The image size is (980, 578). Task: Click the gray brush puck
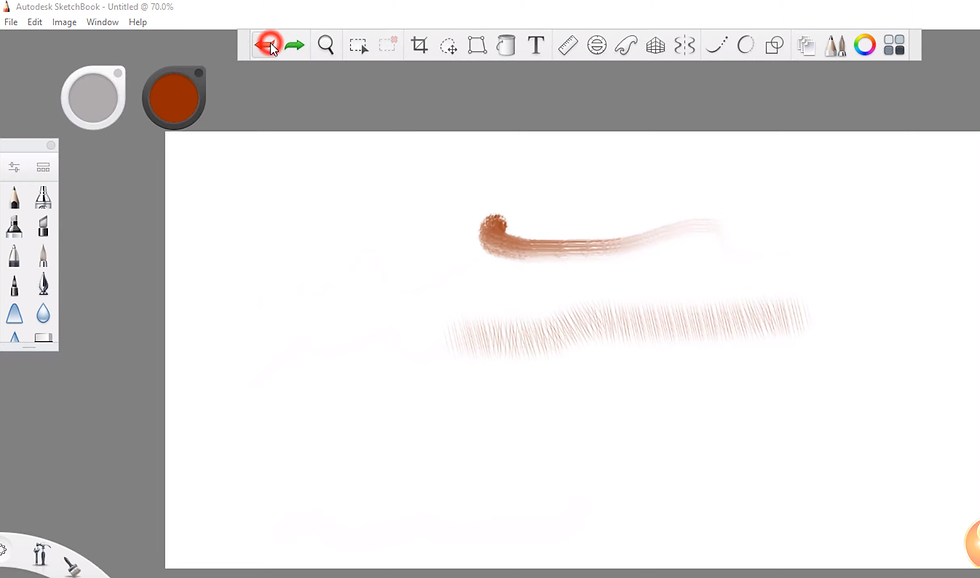click(x=93, y=98)
